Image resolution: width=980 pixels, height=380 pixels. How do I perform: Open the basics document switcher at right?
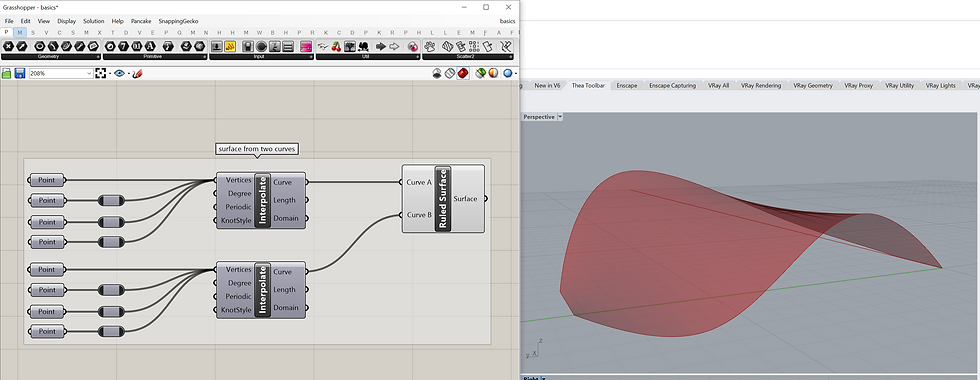(508, 21)
